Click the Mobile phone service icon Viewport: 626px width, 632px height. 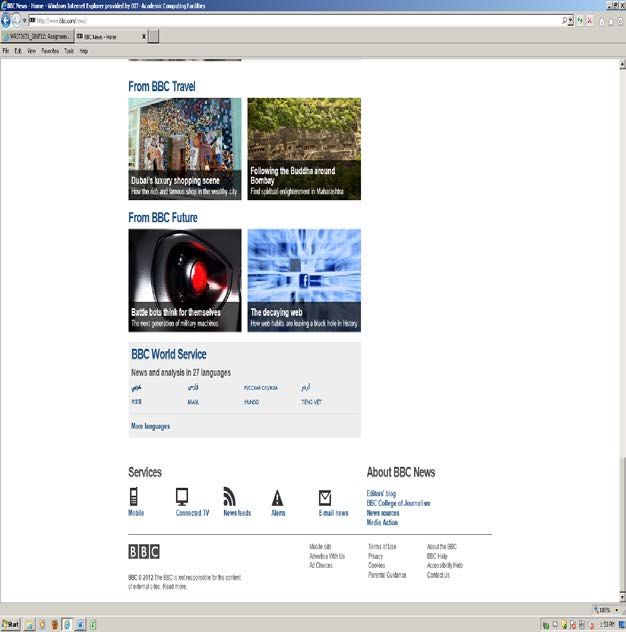(134, 496)
